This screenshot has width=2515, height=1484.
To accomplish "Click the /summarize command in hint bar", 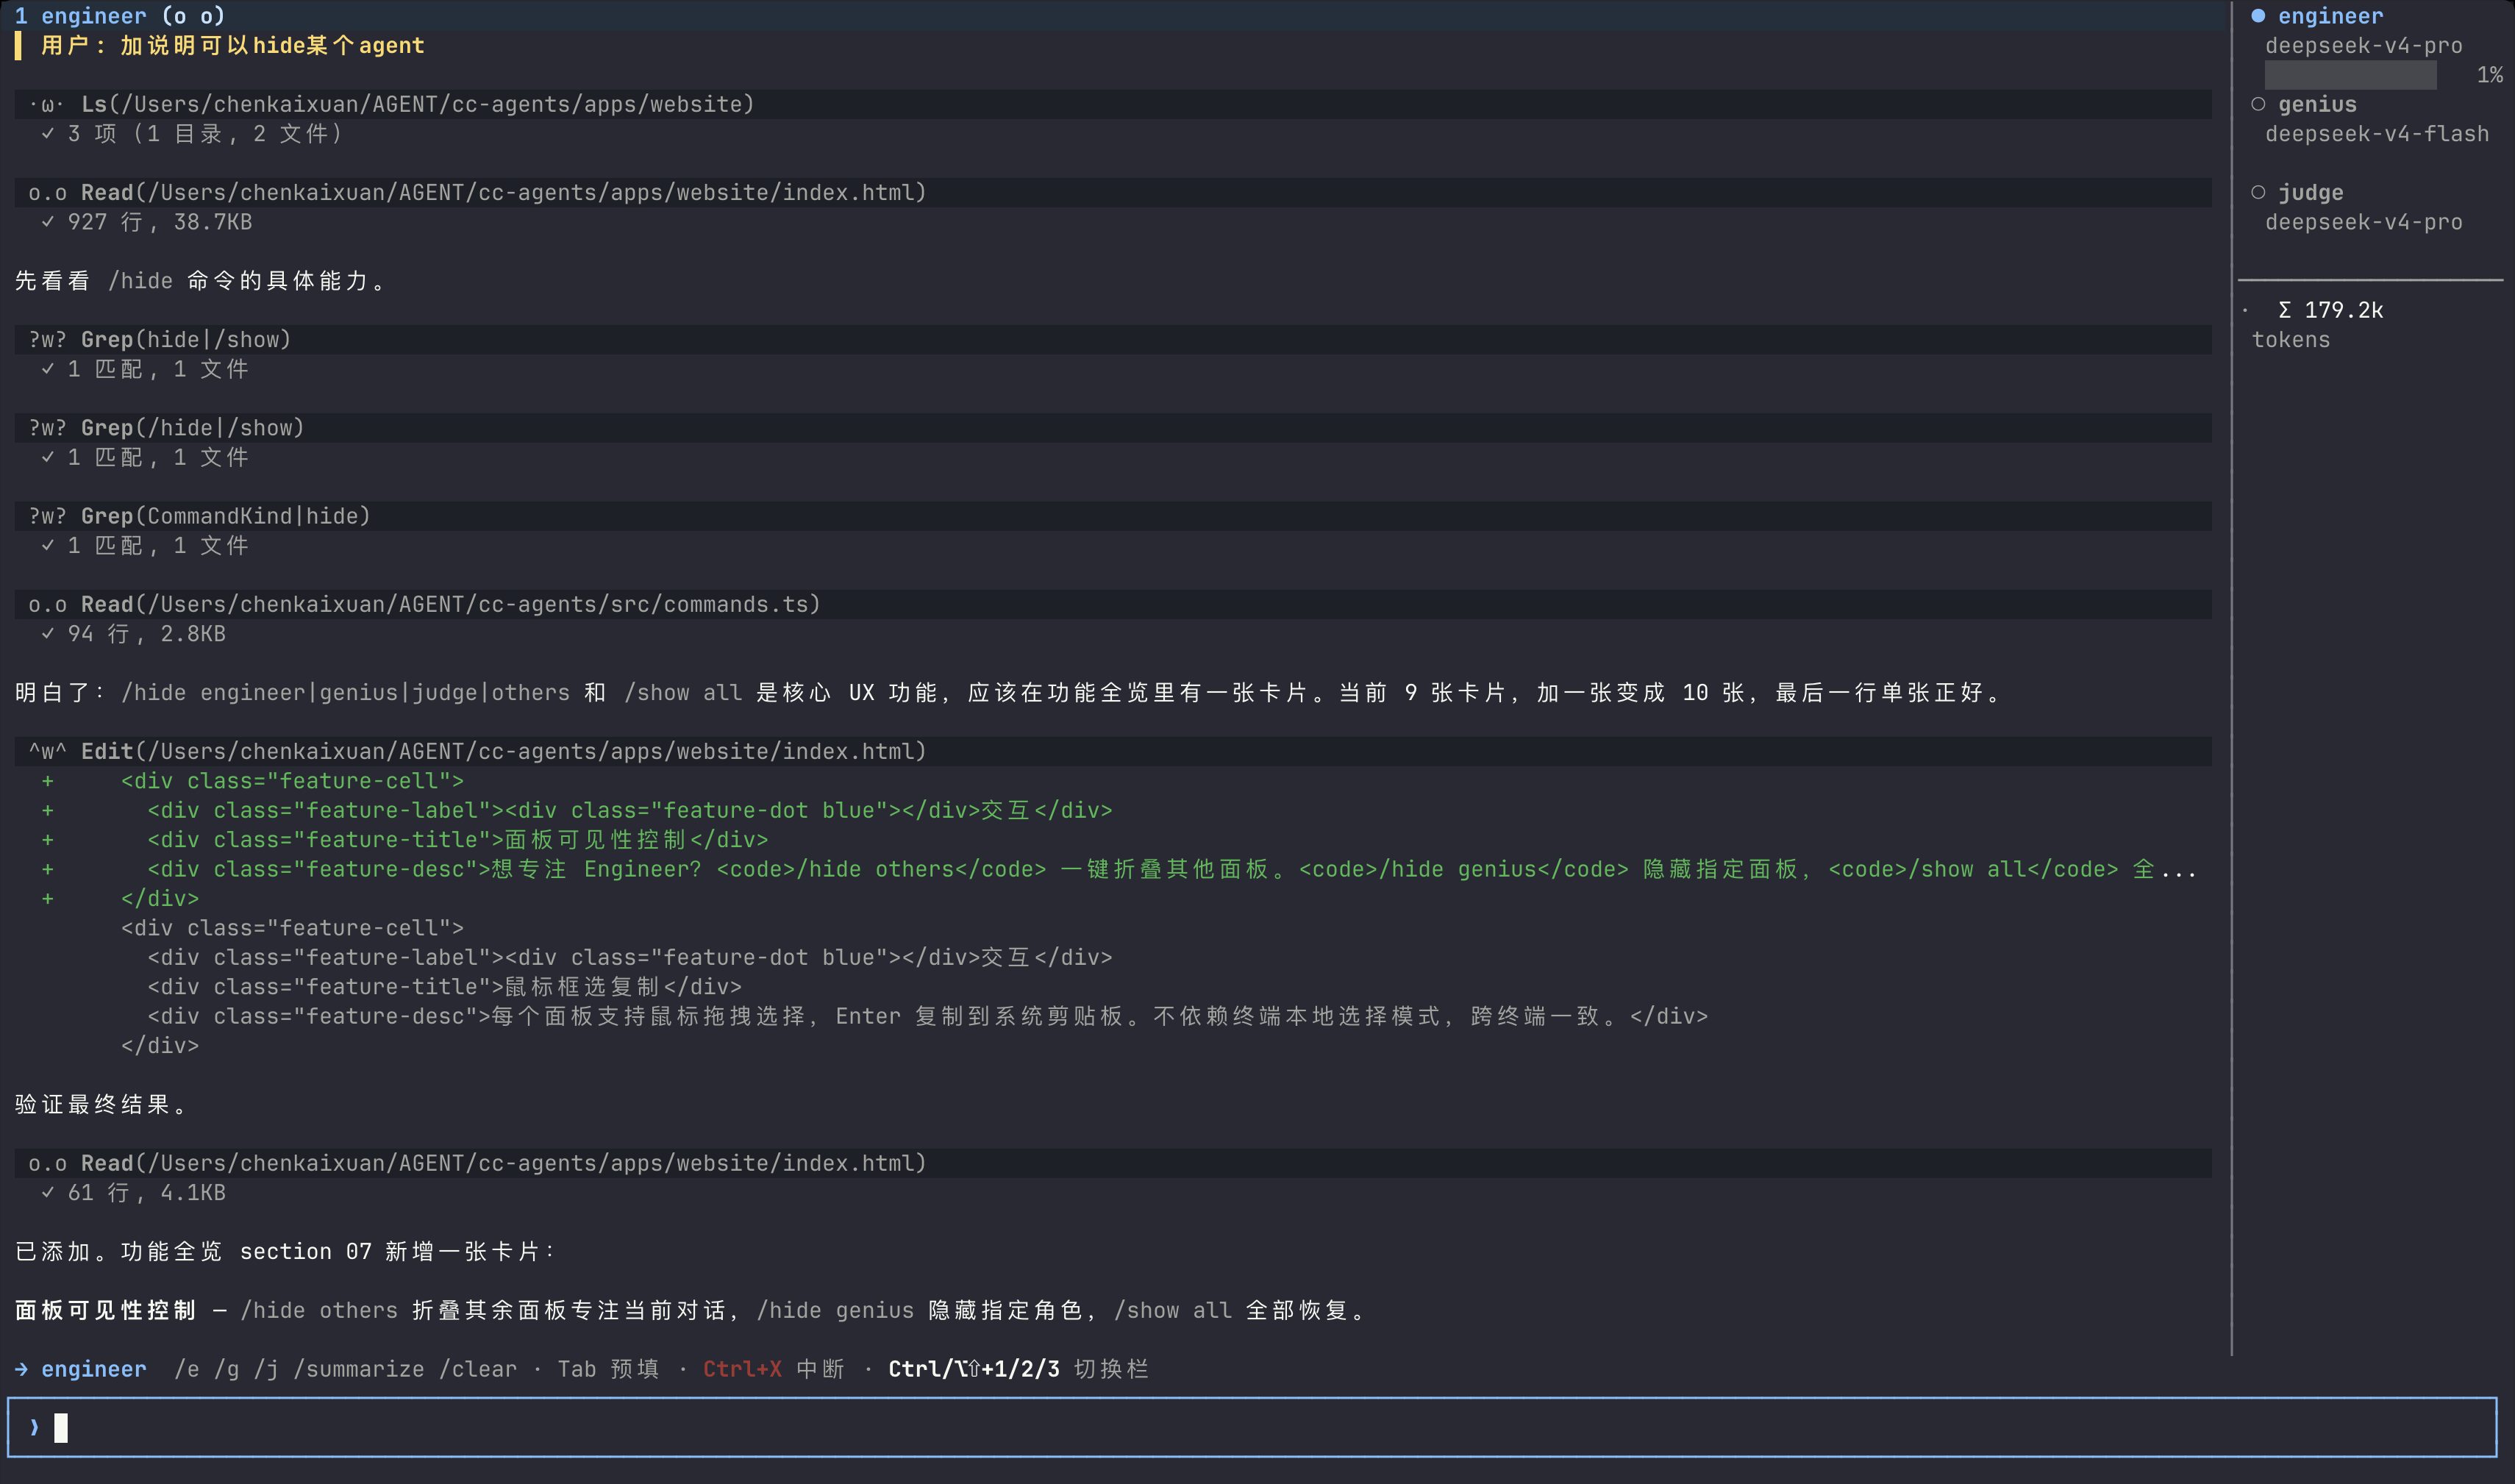I will coord(359,1369).
